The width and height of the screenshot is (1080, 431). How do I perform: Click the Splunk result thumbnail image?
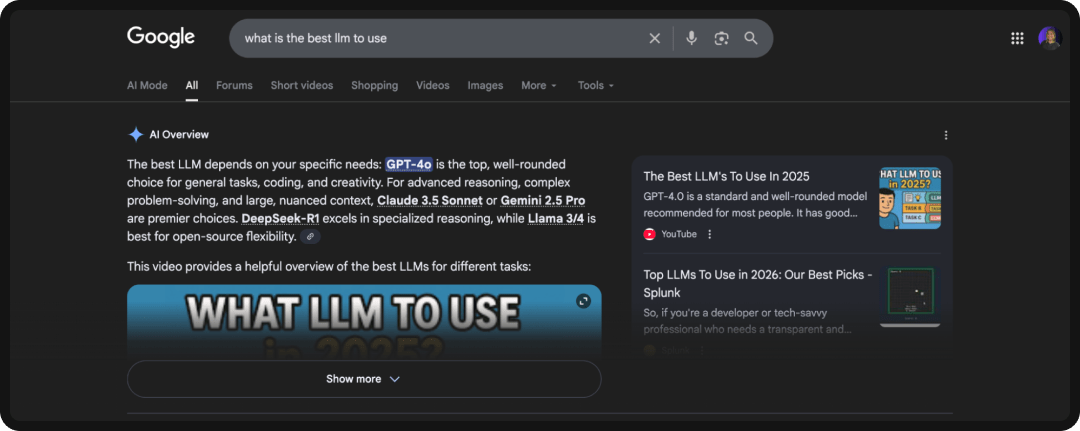click(910, 297)
